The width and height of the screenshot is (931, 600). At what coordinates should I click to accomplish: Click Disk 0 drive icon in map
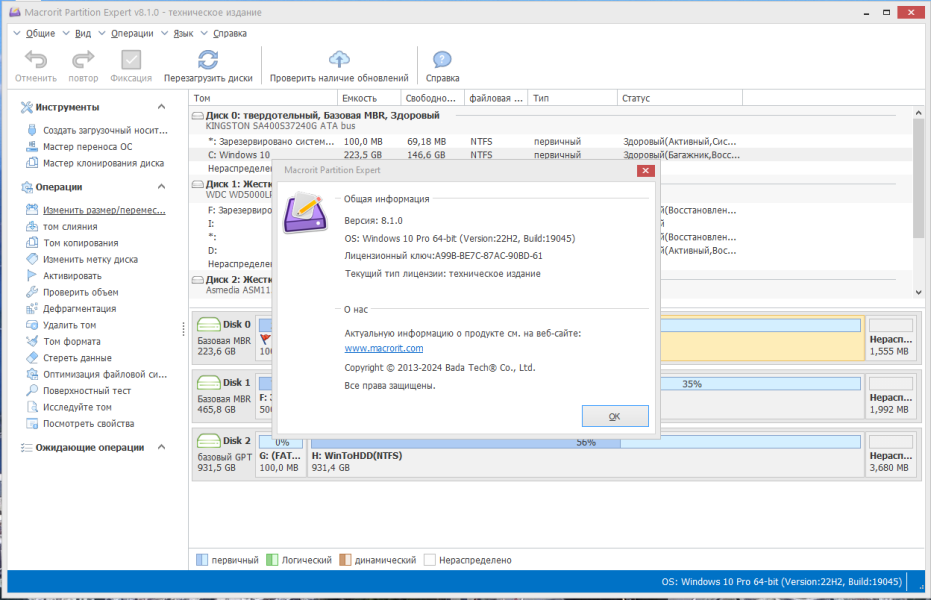(208, 325)
